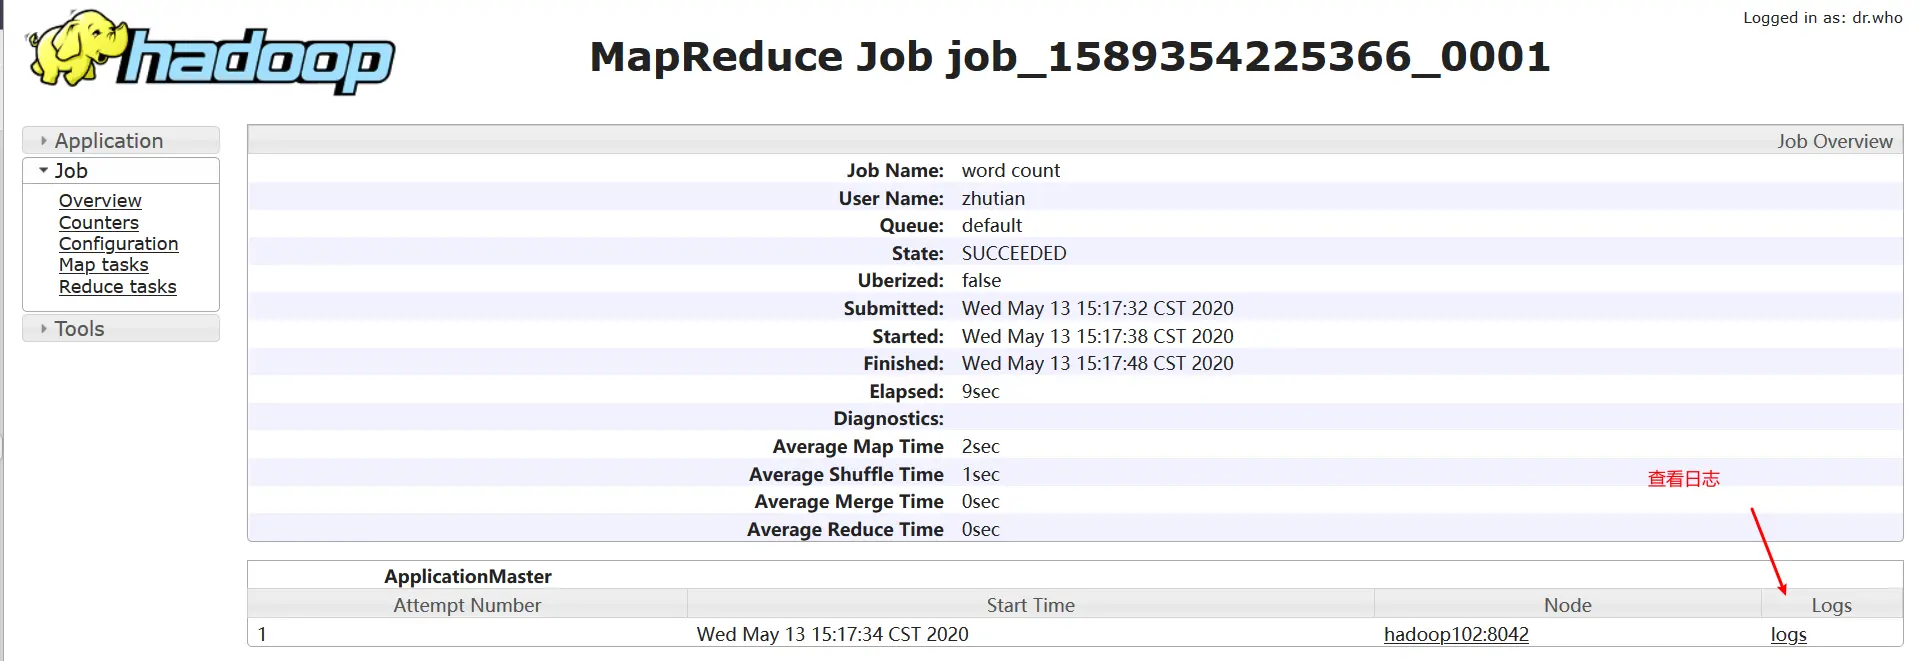The height and width of the screenshot is (661, 1920).
Task: Collapse the Job sidebar section
Action: pos(121,170)
